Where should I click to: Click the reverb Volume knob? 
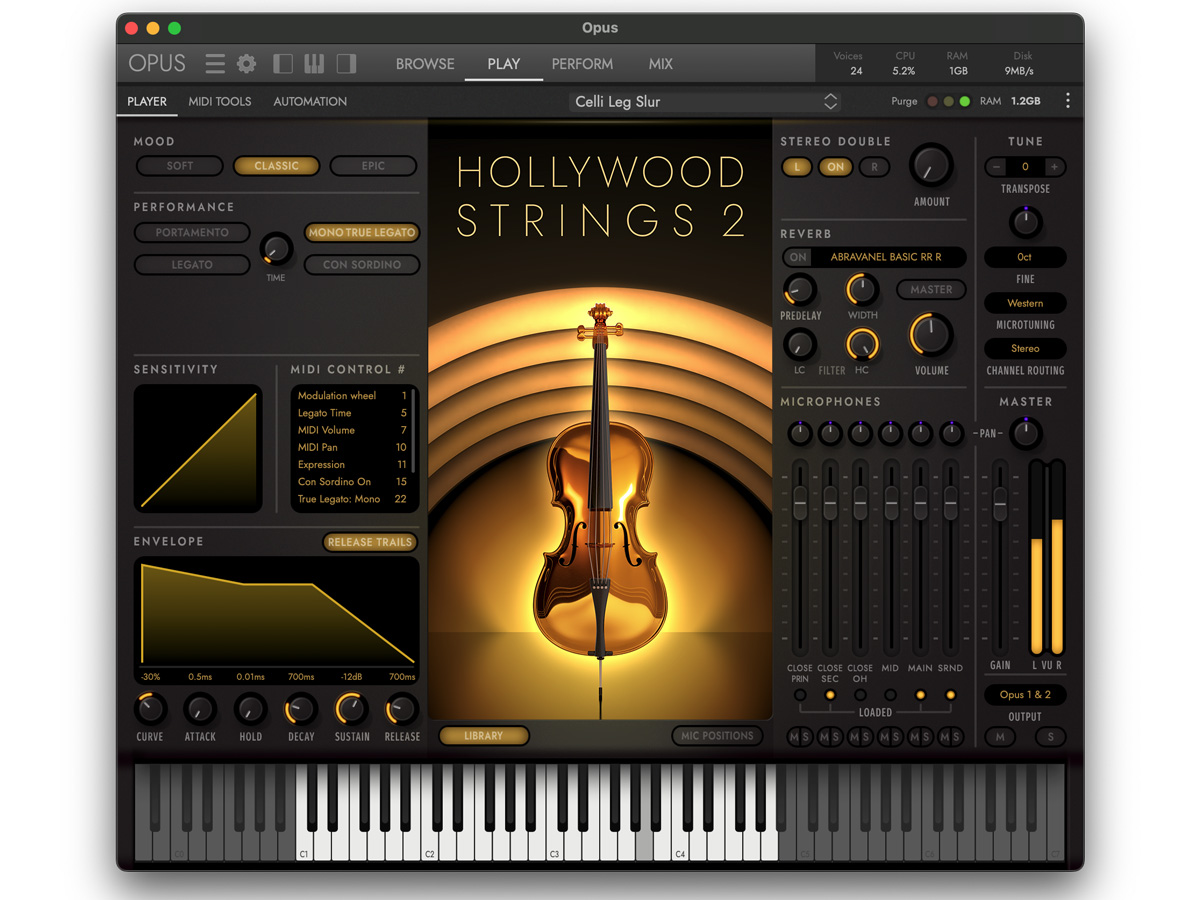tap(931, 336)
